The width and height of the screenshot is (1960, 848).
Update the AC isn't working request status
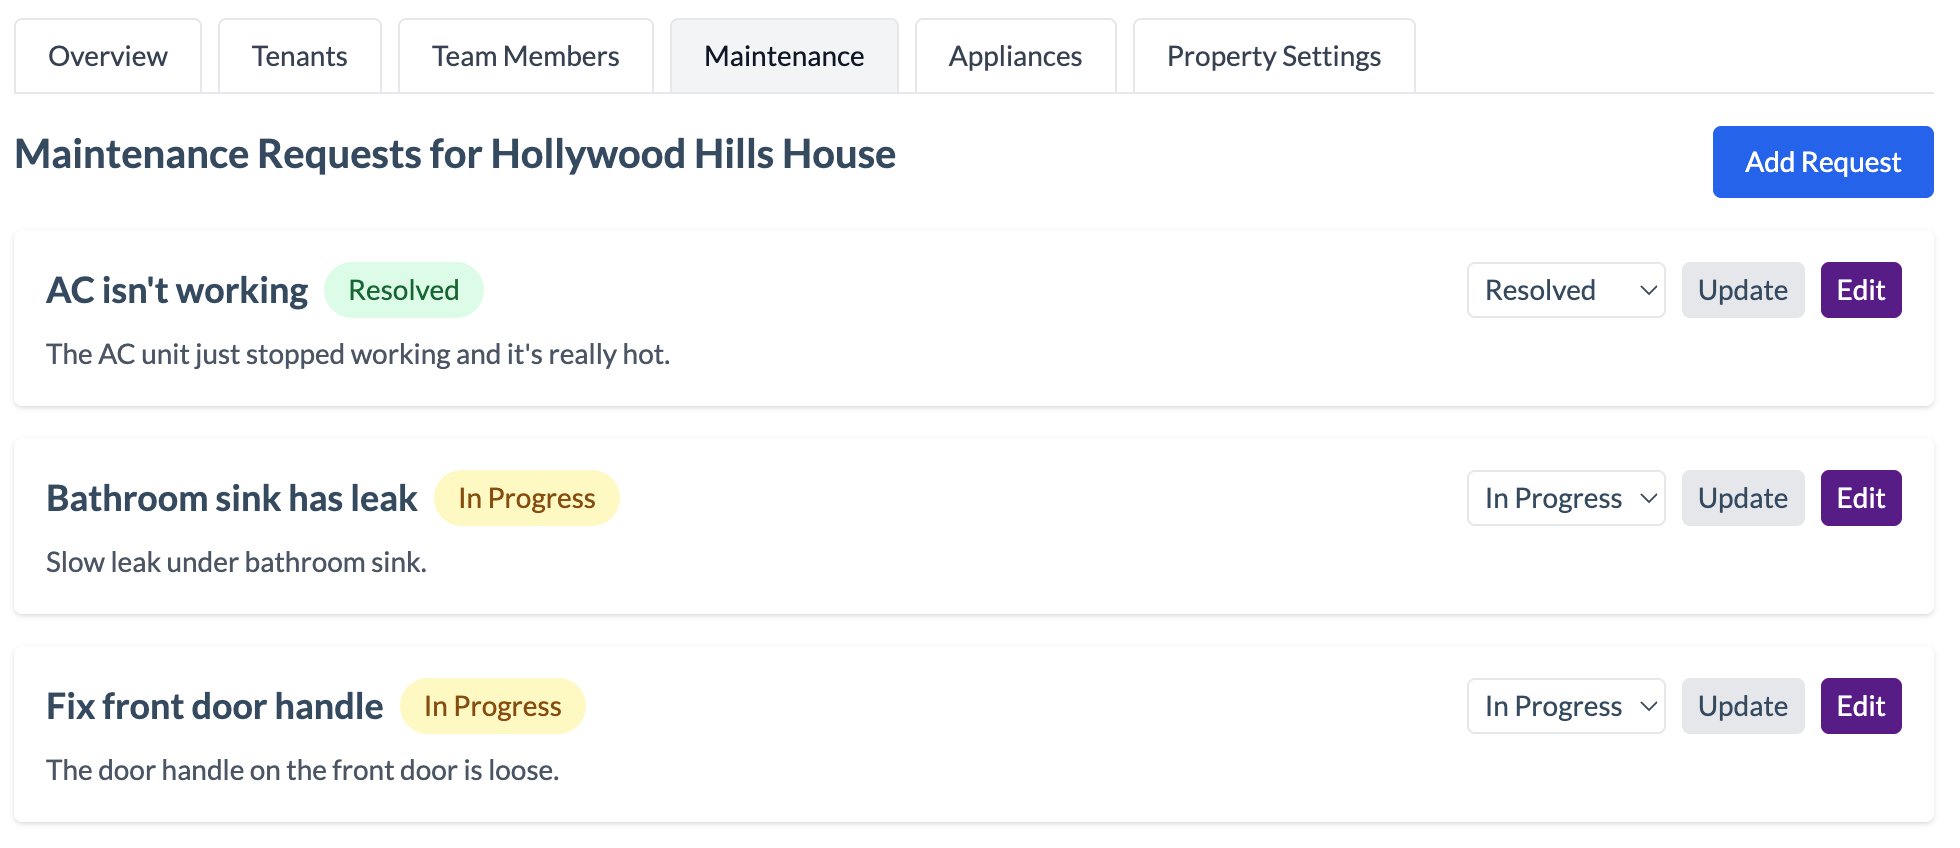click(1742, 290)
